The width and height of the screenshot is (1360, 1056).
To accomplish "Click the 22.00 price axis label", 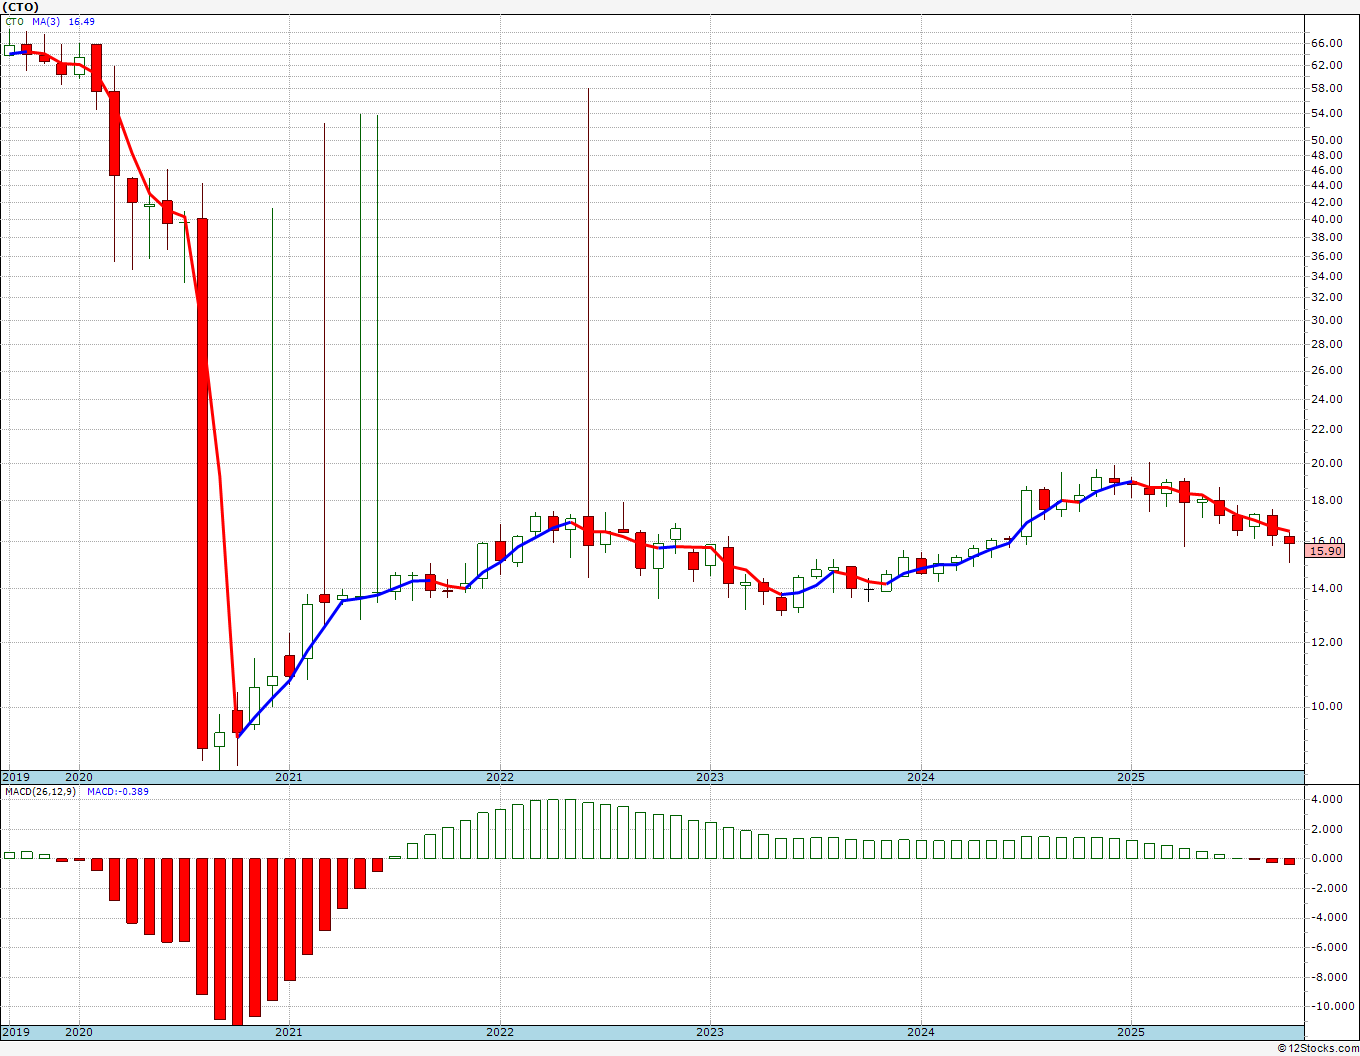I will pos(1326,429).
